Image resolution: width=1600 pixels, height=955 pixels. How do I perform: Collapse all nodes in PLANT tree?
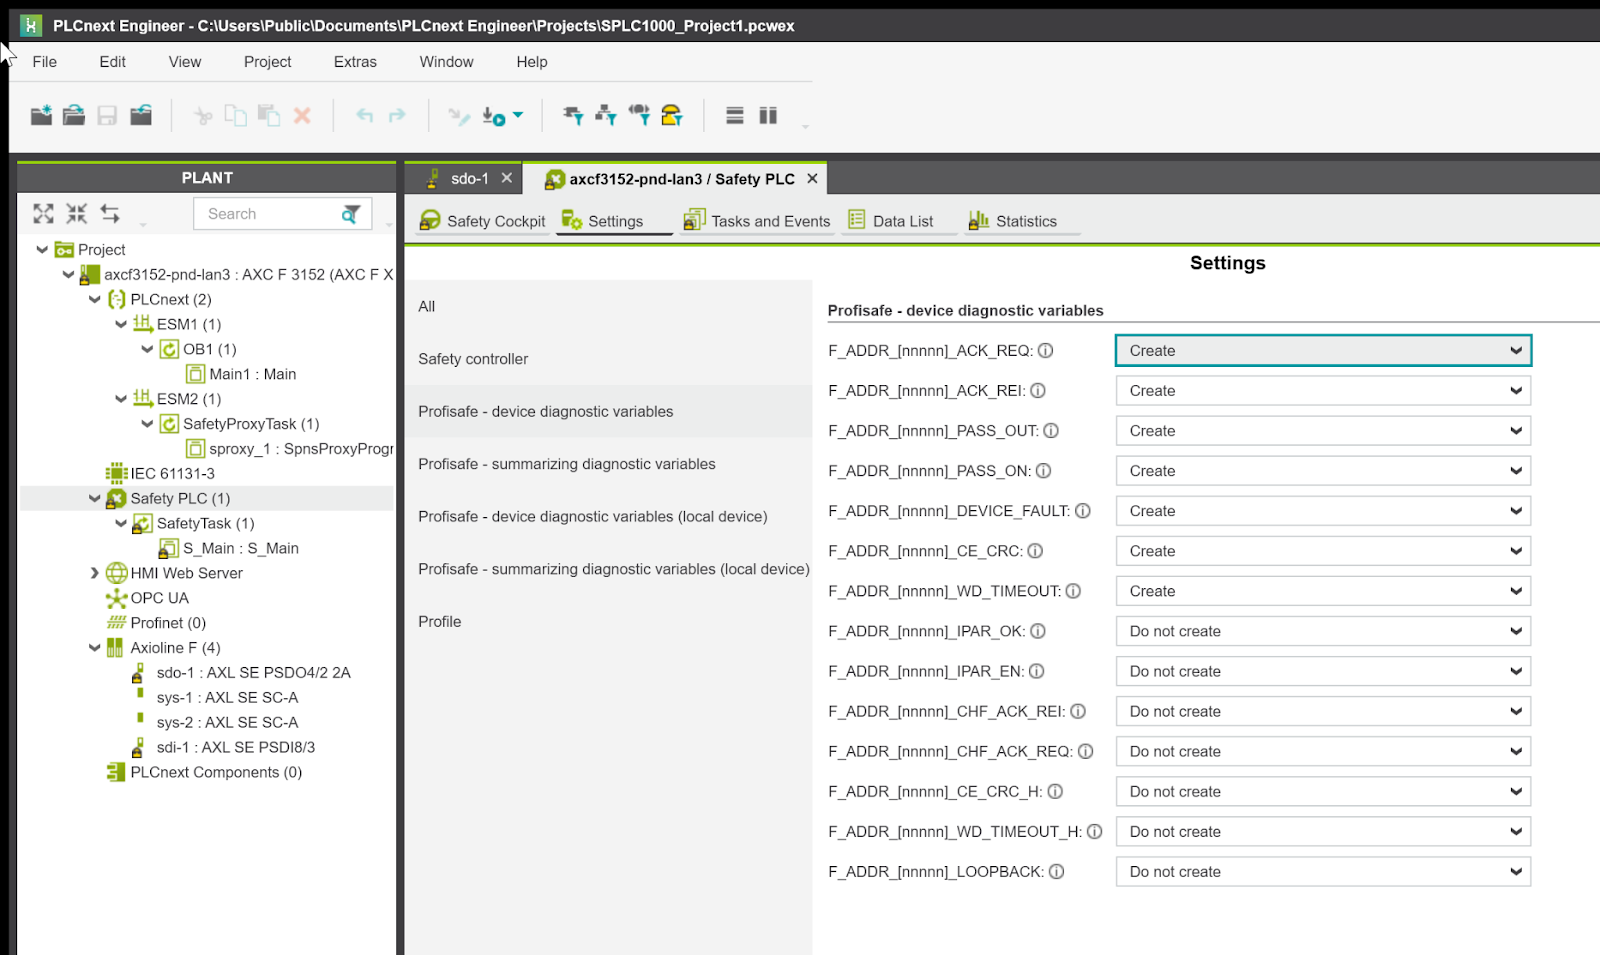(x=77, y=213)
